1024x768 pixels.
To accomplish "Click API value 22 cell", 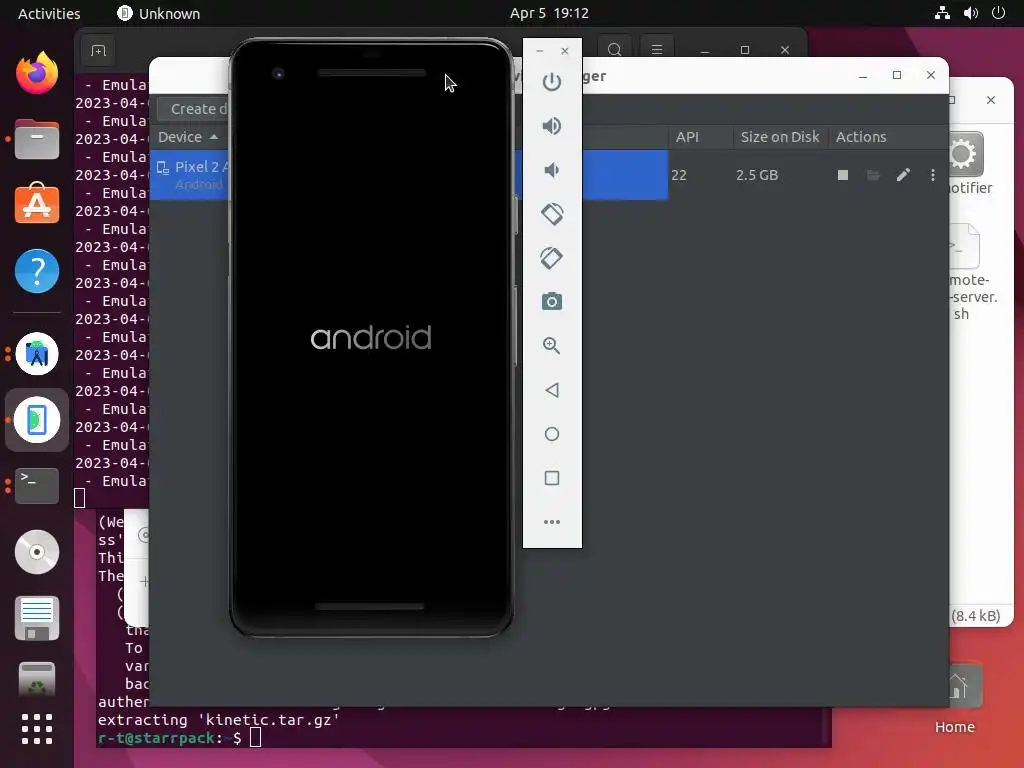I will pyautogui.click(x=679, y=175).
